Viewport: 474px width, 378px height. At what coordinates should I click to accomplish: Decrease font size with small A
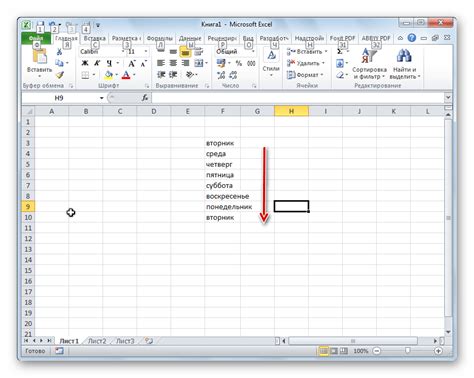tap(144, 63)
